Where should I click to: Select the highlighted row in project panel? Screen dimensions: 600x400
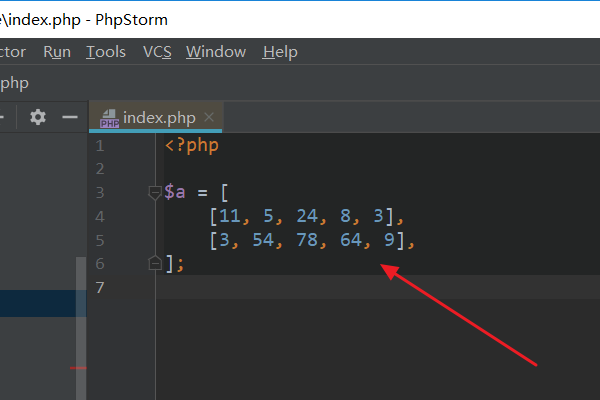coord(43,303)
